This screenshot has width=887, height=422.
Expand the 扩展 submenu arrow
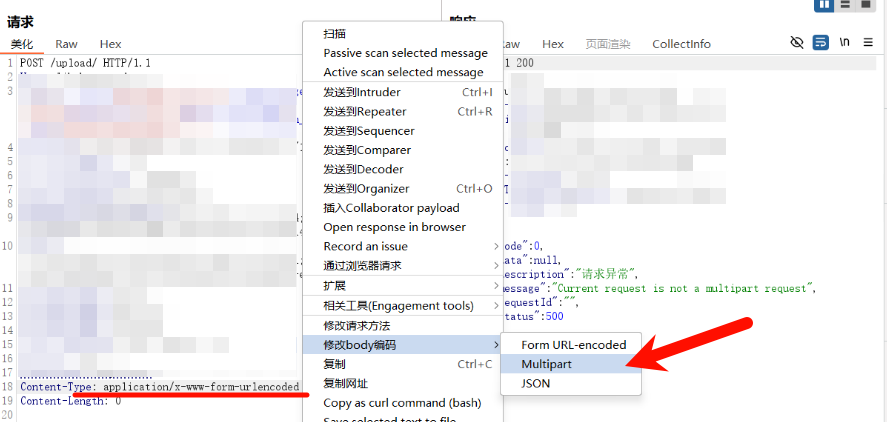496,286
